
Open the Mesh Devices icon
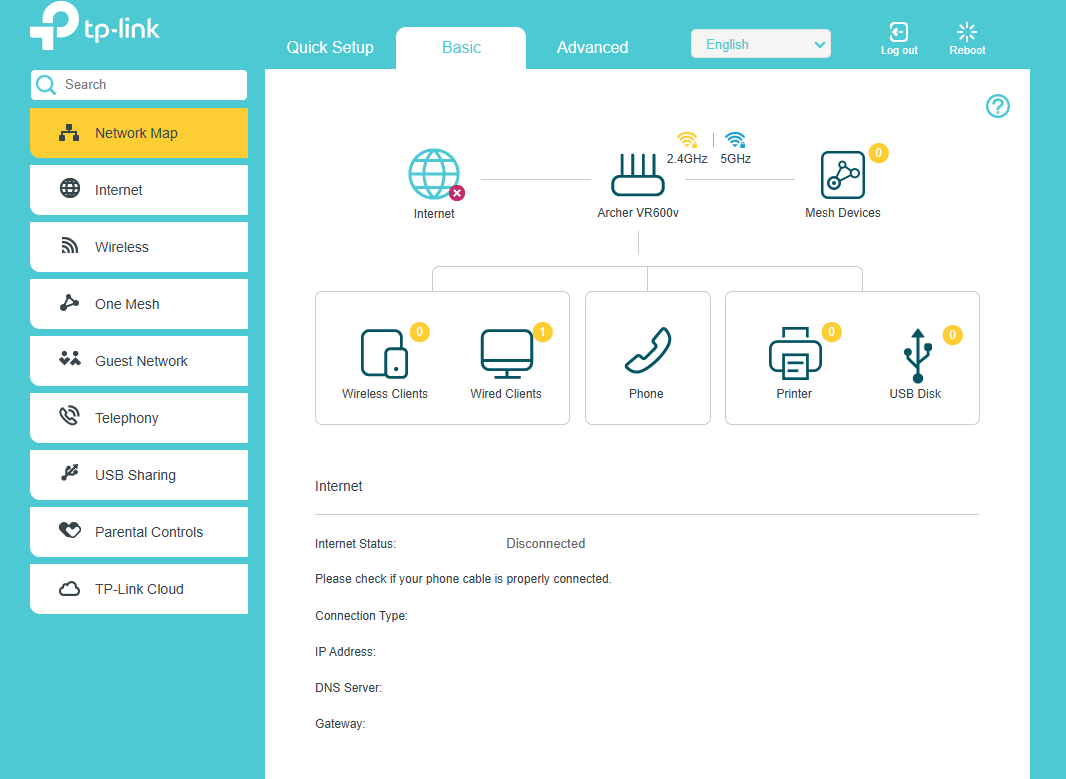842,175
